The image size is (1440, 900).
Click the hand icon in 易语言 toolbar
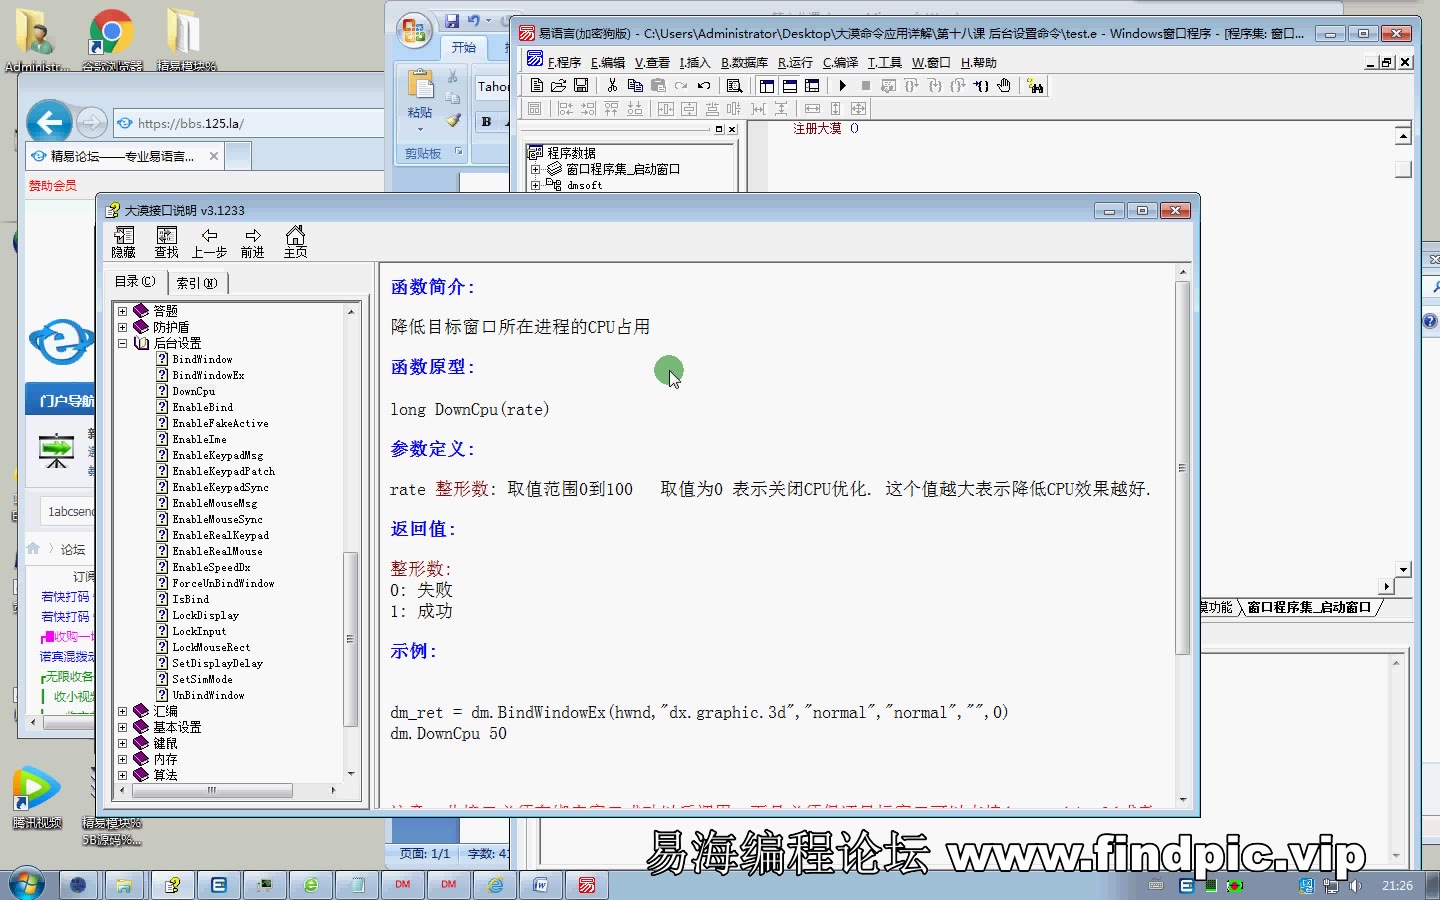[x=1004, y=86]
